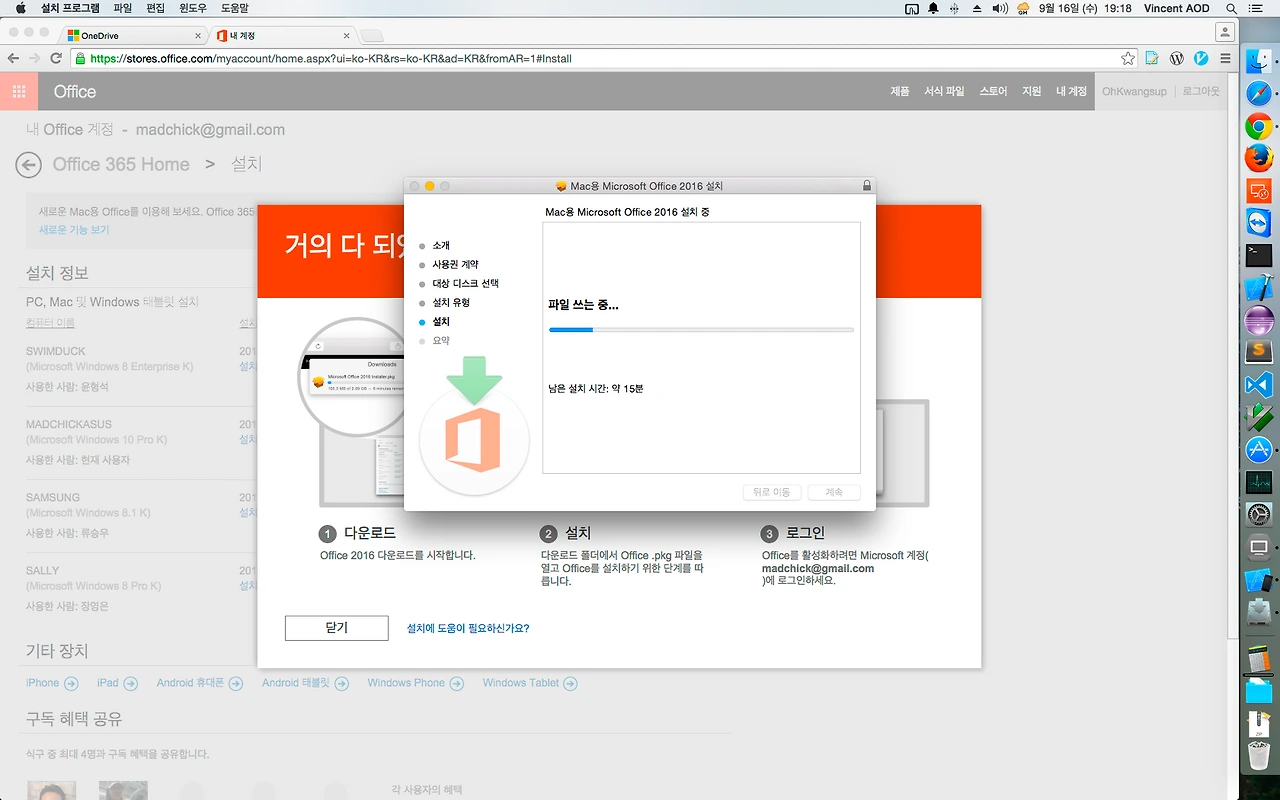
Task: Click the blue Vimeo extension icon
Action: (1201, 59)
